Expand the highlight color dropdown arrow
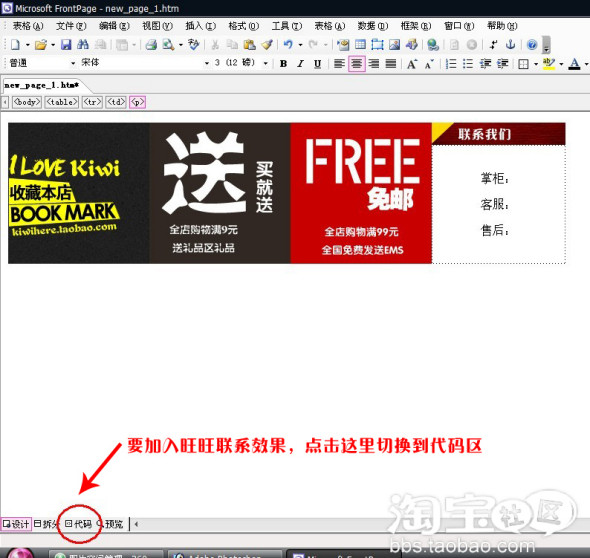 click(561, 64)
